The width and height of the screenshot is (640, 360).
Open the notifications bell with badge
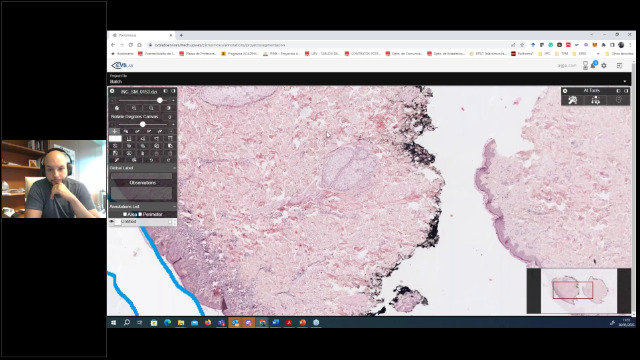pos(594,65)
